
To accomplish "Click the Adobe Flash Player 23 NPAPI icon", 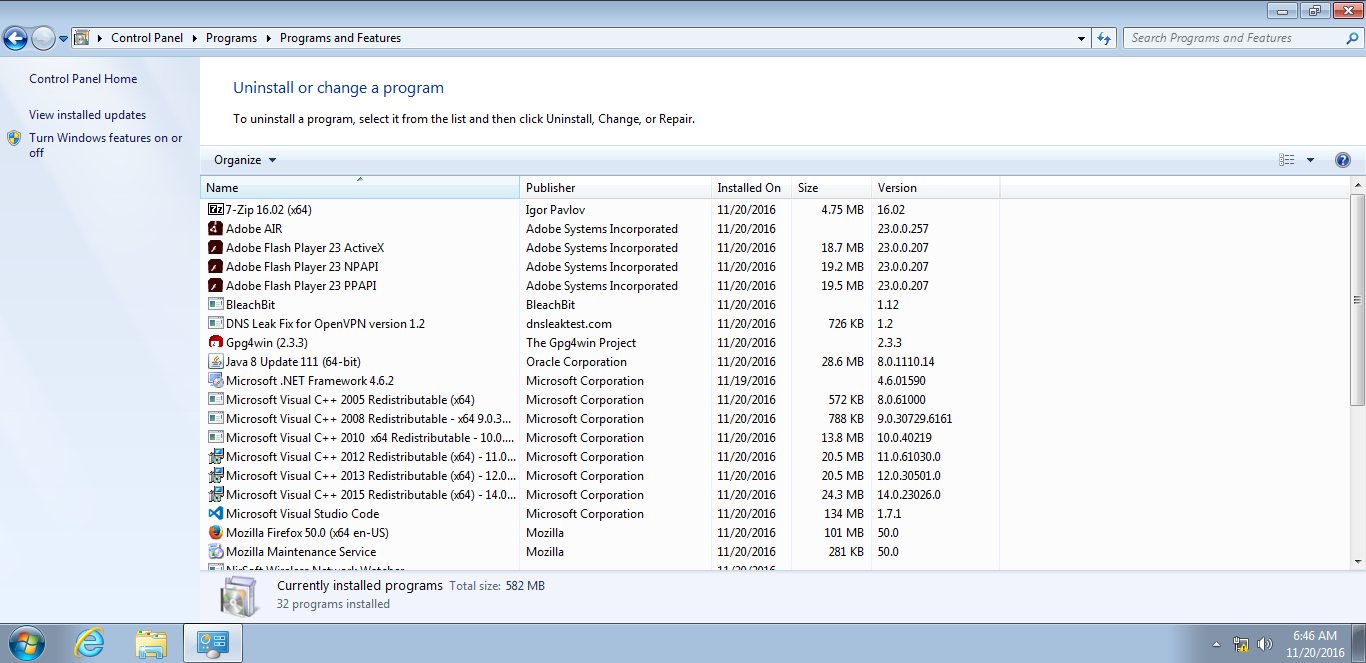I will (215, 267).
